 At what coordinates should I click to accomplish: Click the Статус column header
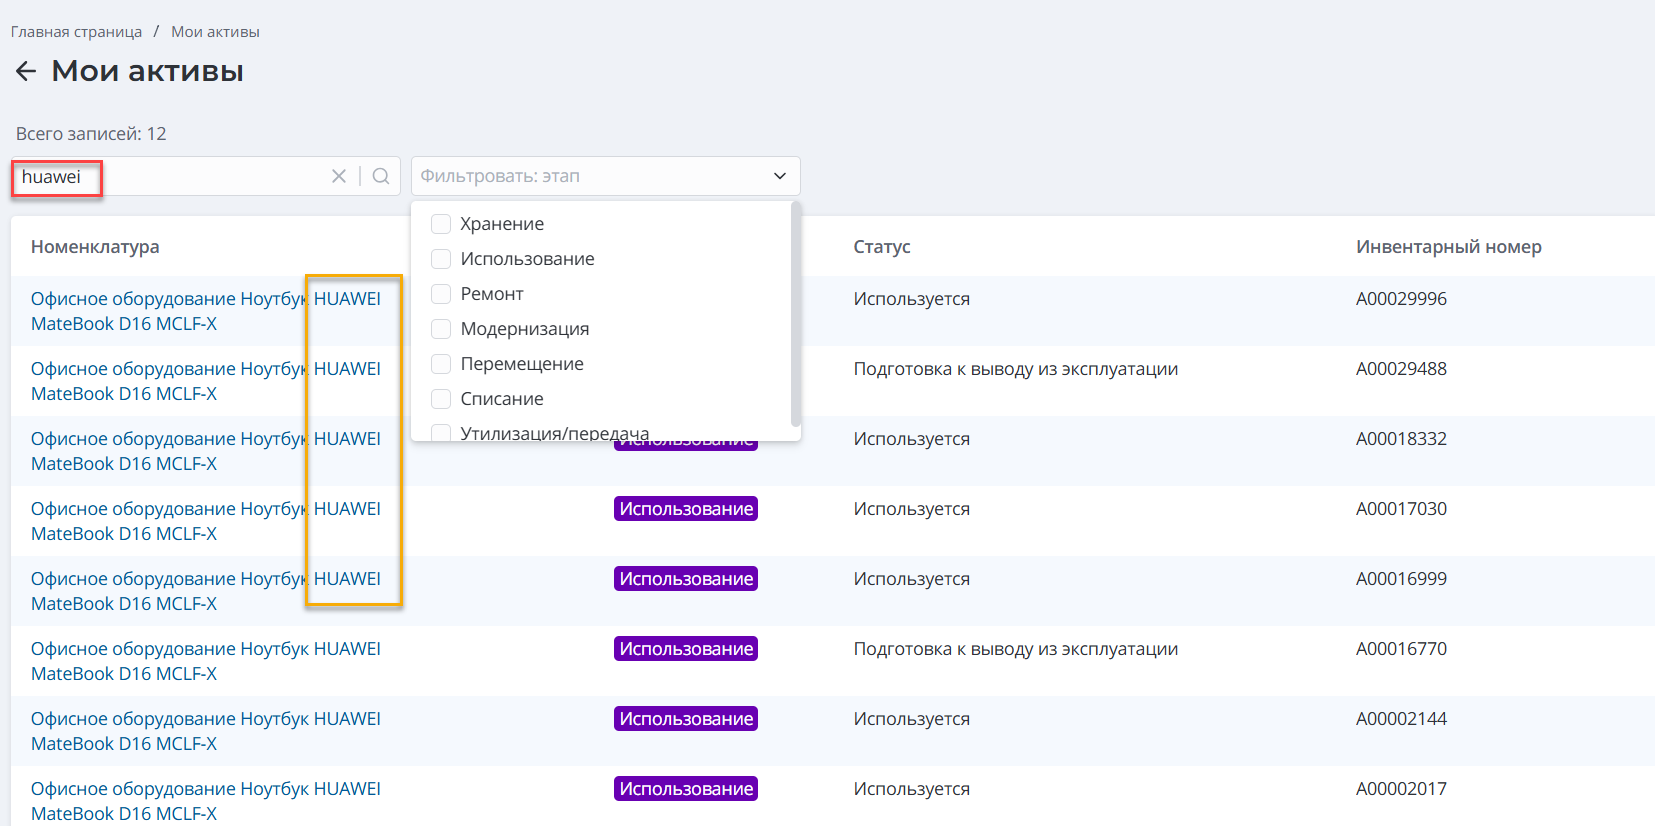pyautogui.click(x=881, y=247)
